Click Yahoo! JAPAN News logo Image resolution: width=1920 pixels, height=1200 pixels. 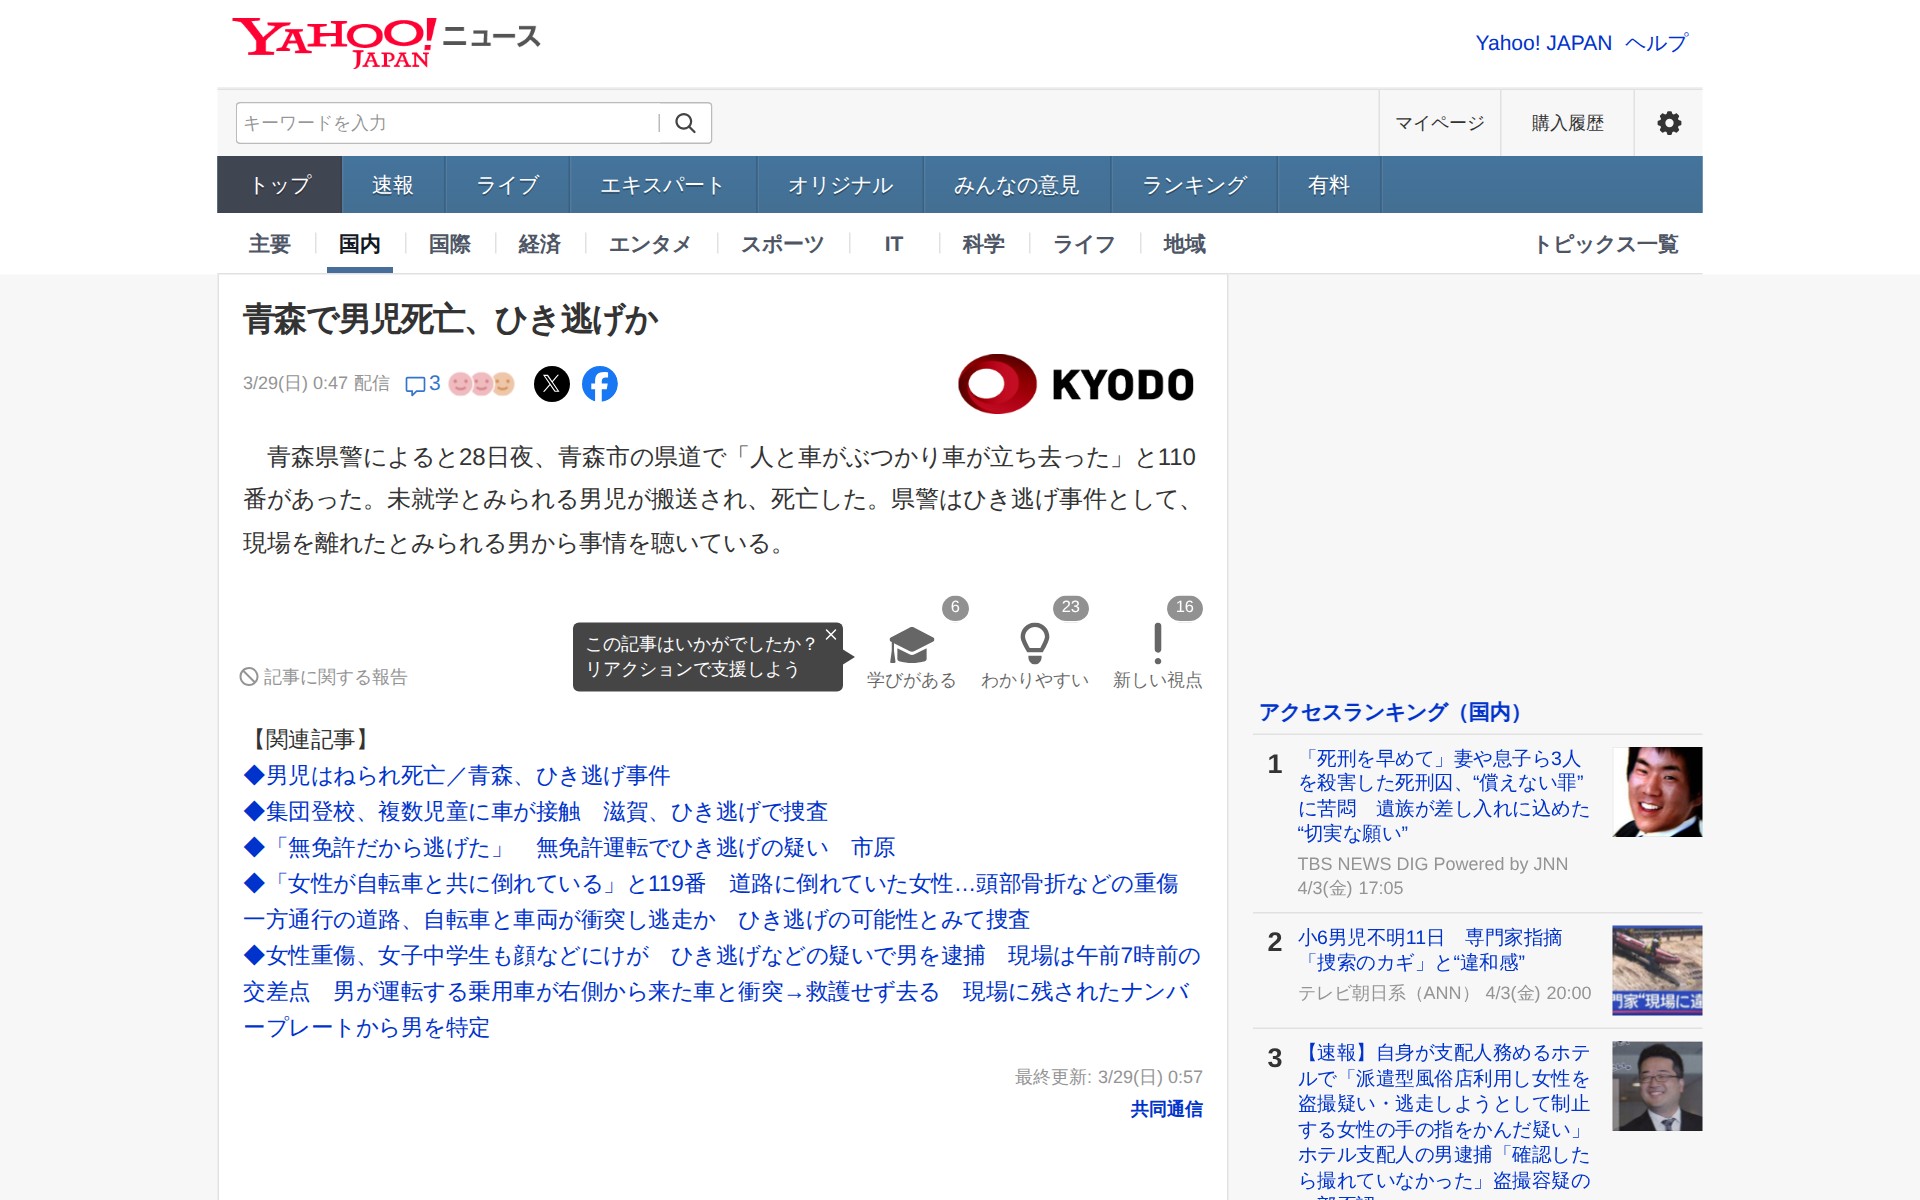point(386,42)
